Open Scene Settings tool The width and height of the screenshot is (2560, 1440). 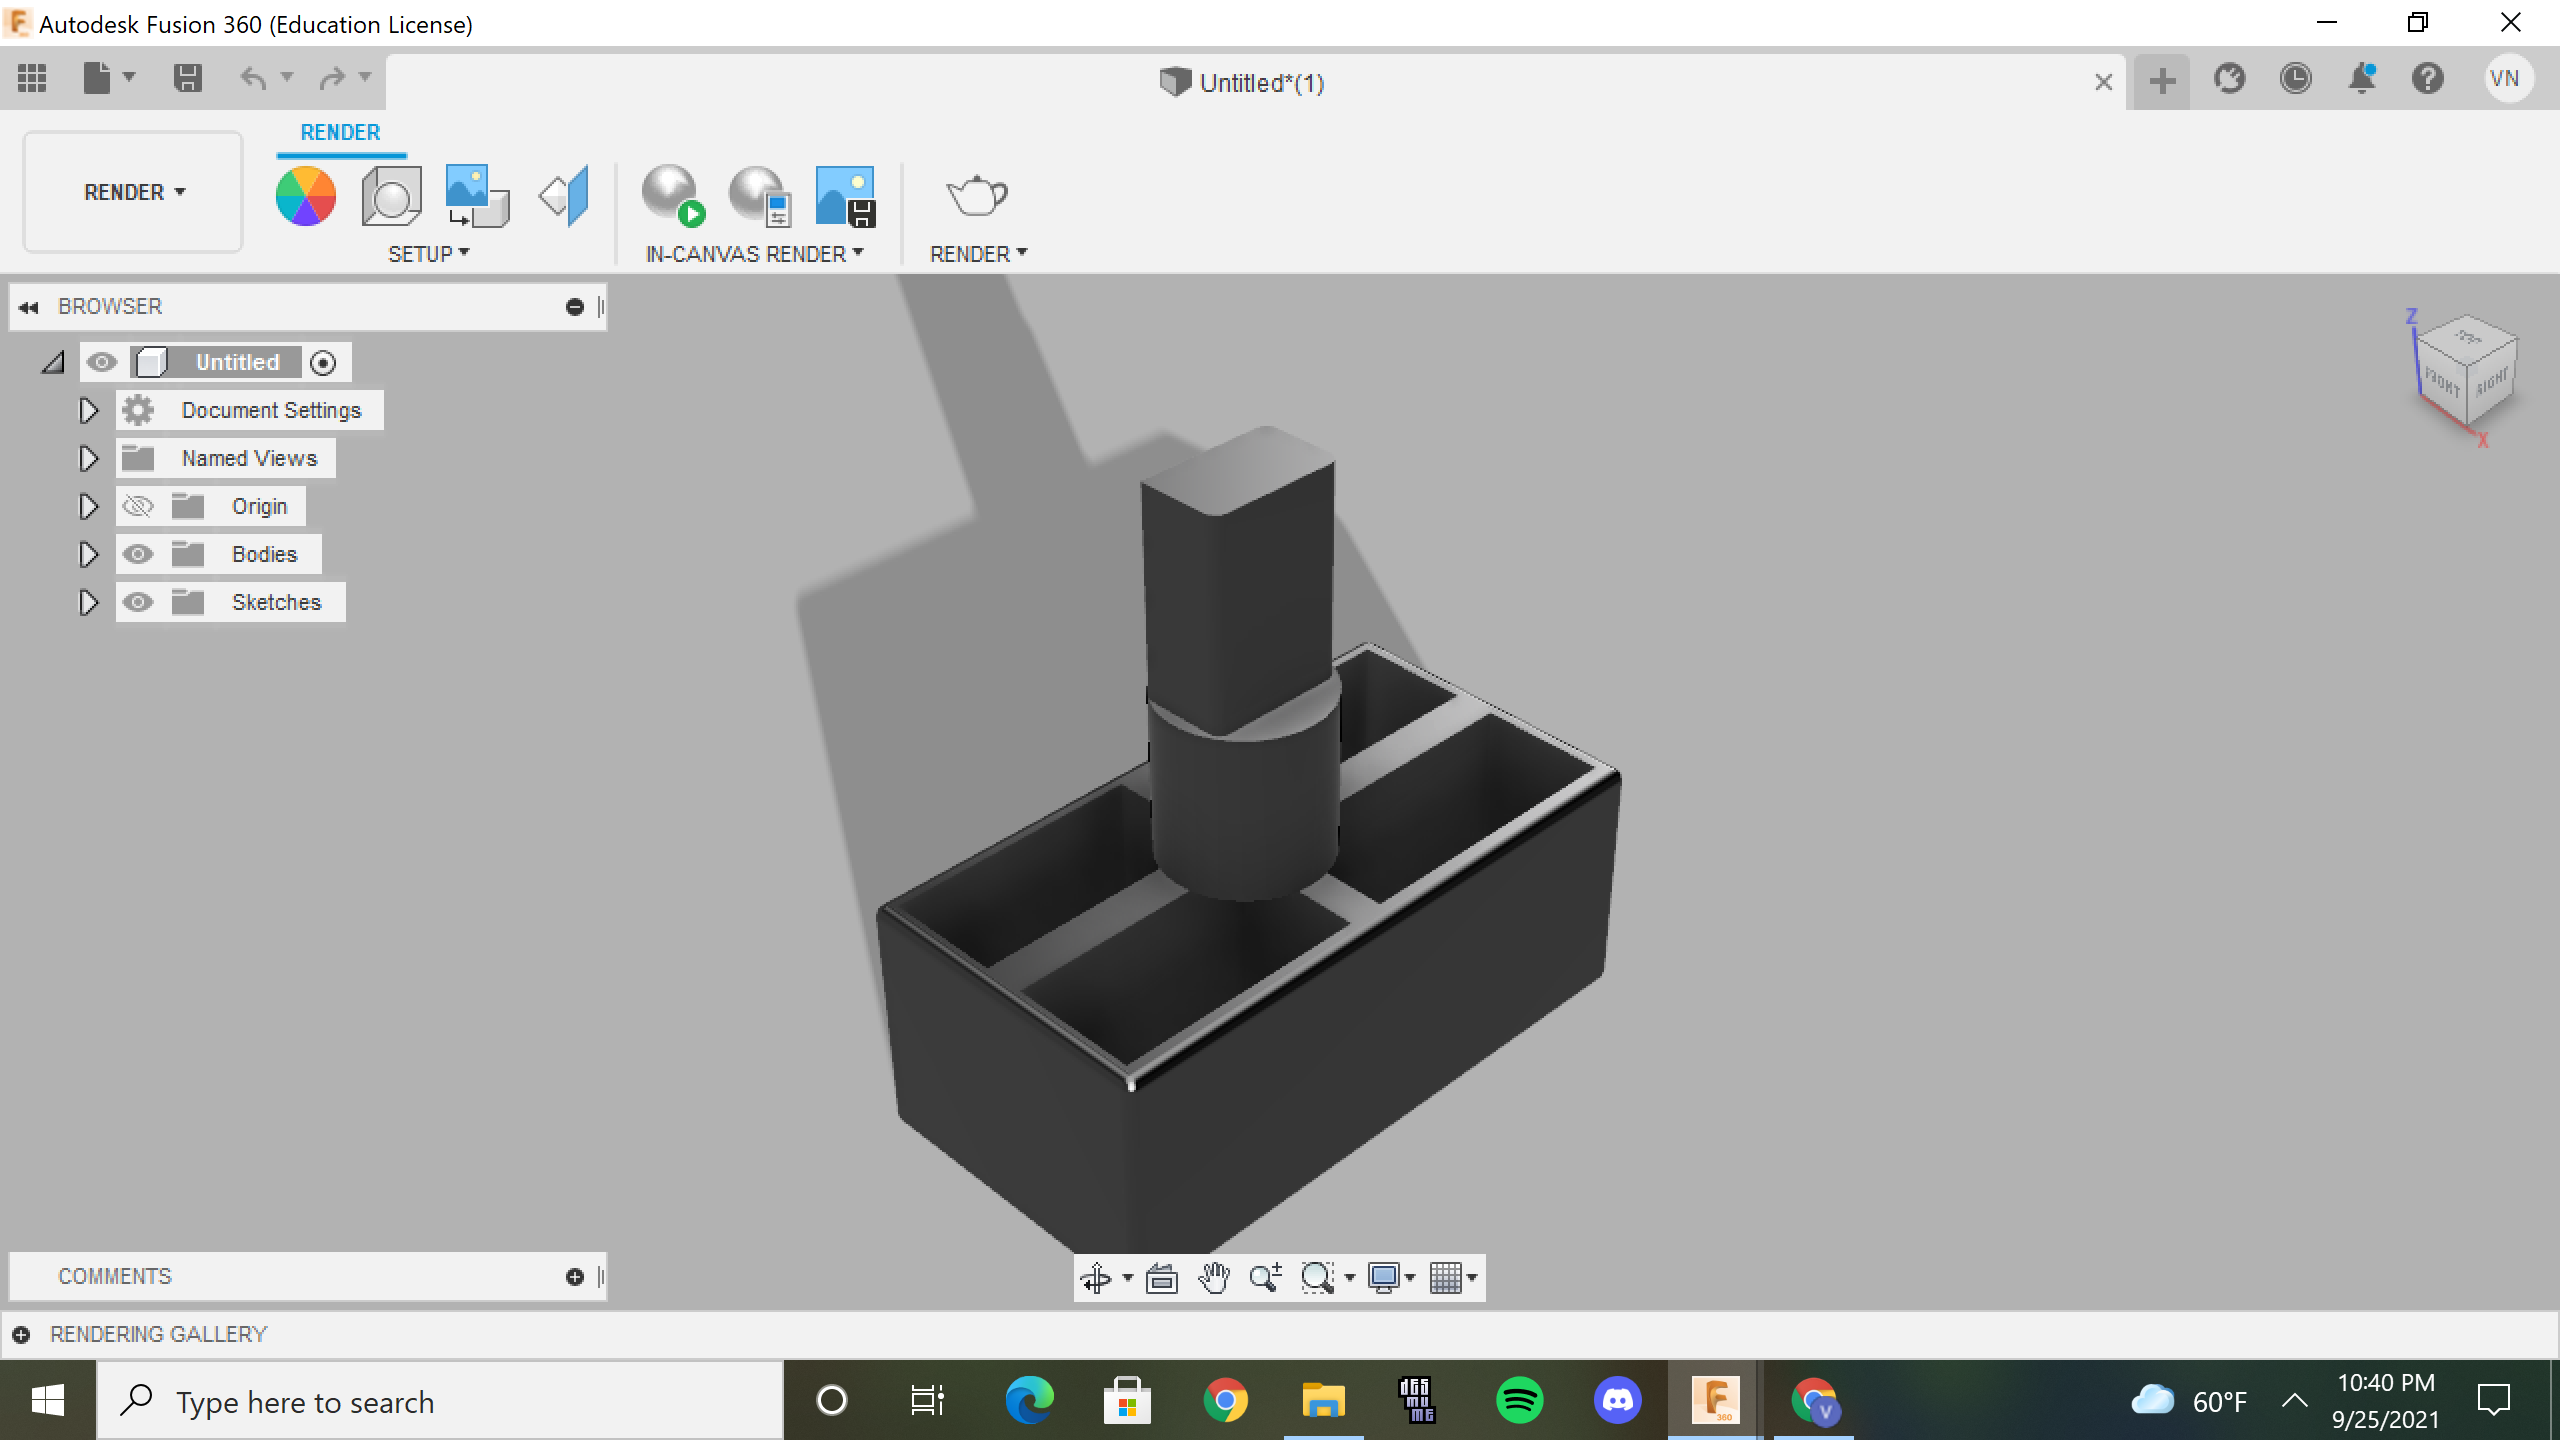coord(391,196)
